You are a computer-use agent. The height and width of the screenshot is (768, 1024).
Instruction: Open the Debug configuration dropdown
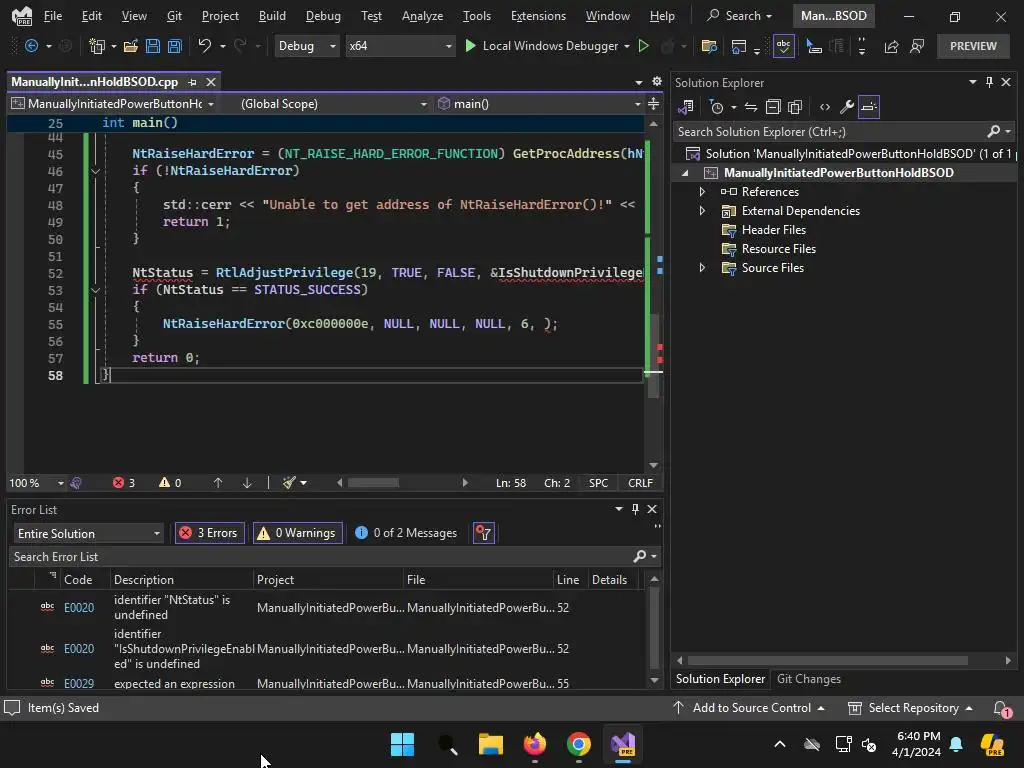307,46
